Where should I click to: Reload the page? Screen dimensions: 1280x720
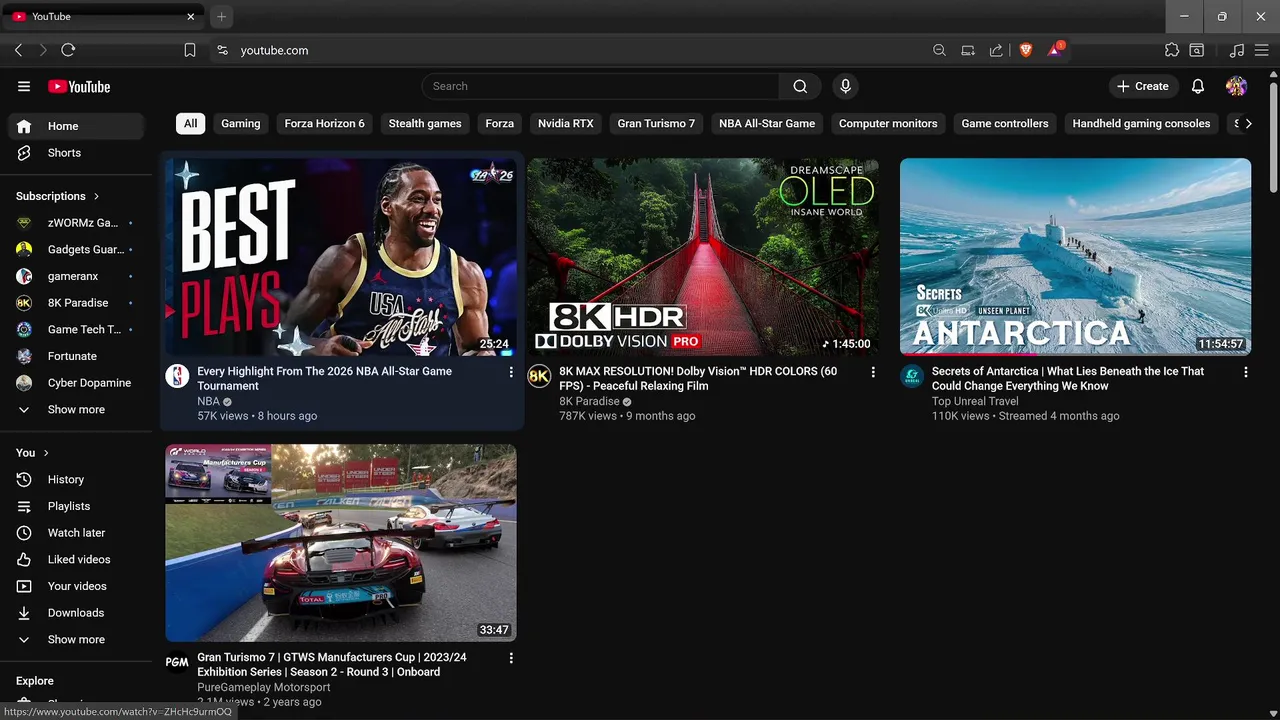68,50
